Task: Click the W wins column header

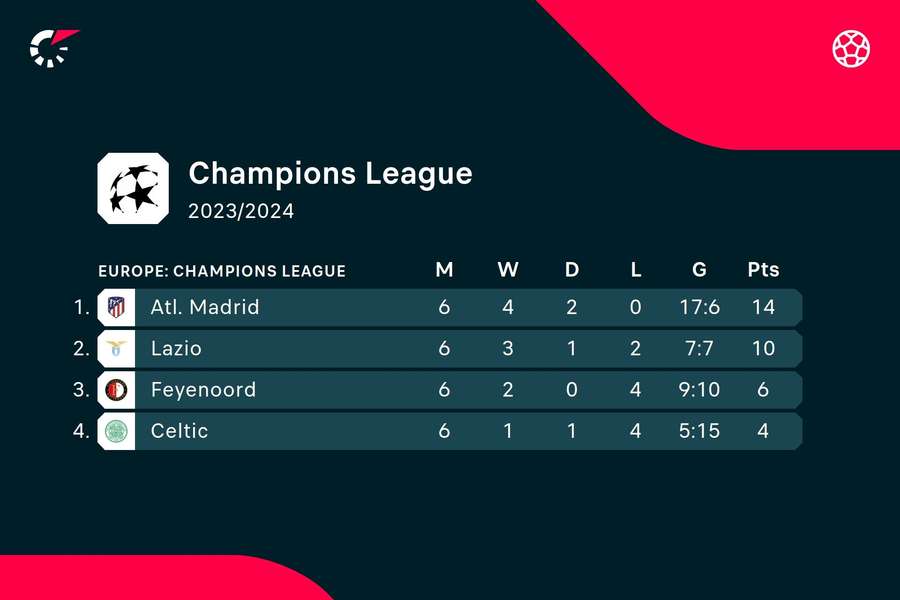Action: 508,269
